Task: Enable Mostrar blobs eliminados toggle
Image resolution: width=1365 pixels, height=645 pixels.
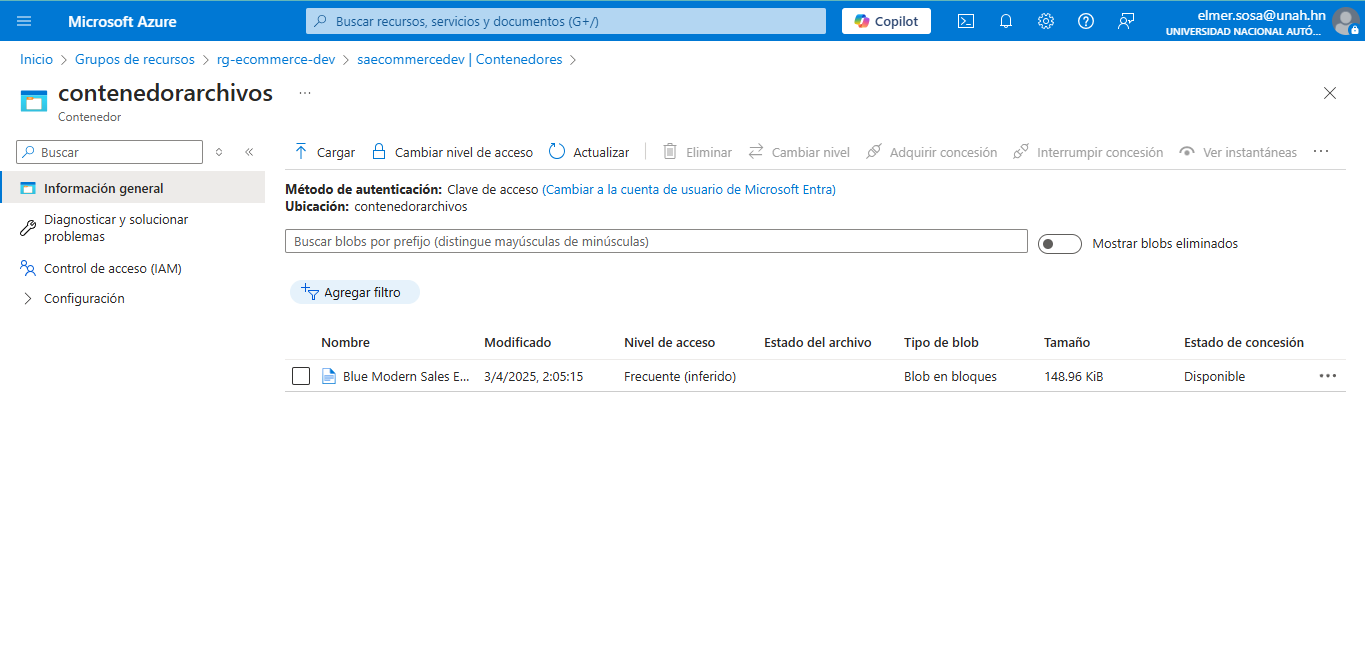Action: click(x=1059, y=243)
